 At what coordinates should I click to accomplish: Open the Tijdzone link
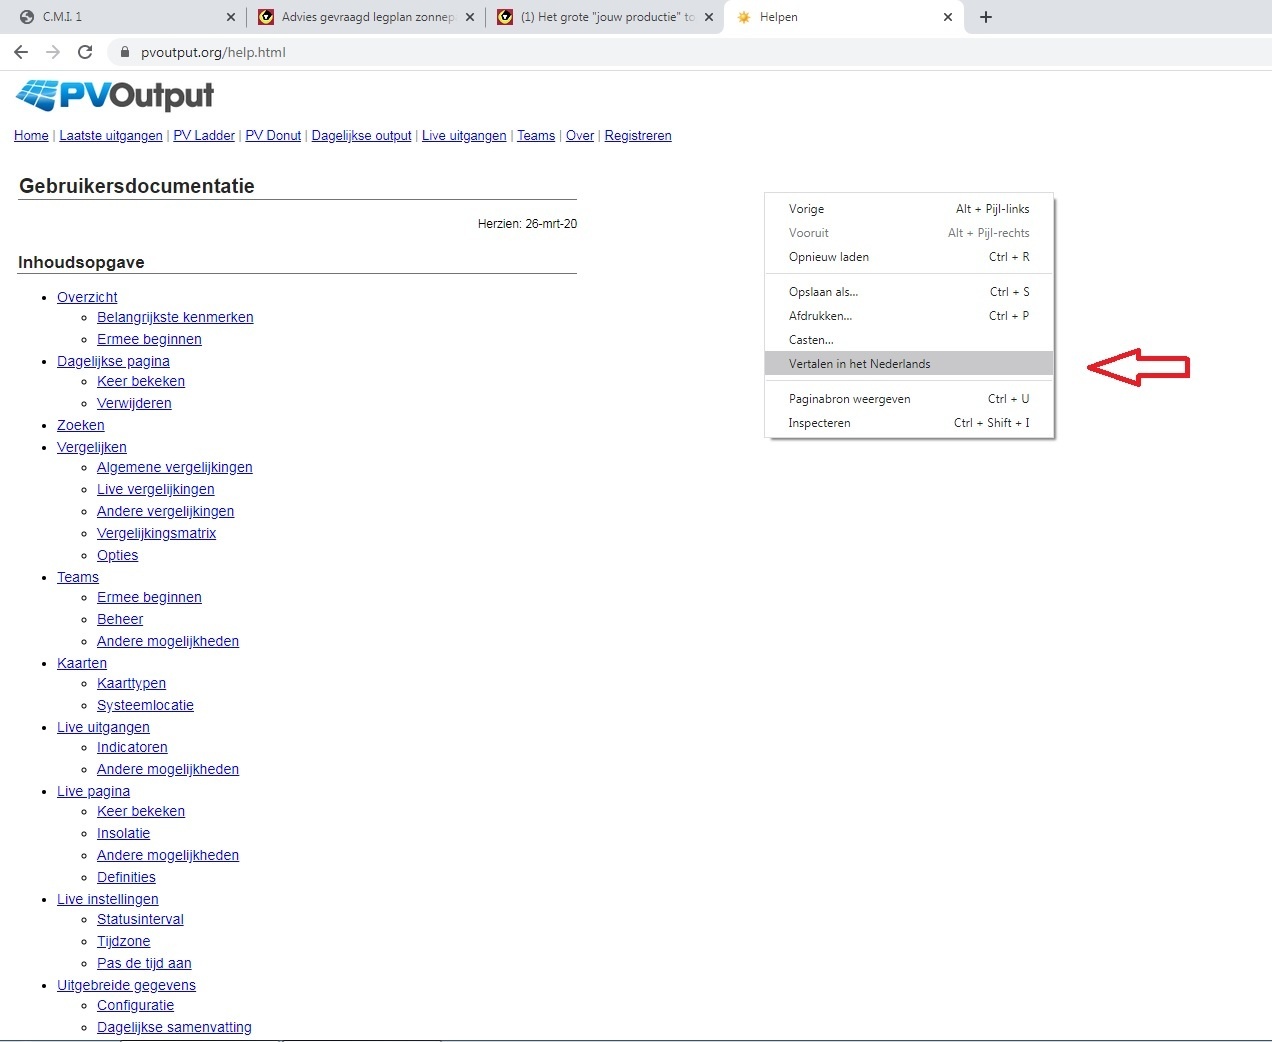tap(123, 941)
